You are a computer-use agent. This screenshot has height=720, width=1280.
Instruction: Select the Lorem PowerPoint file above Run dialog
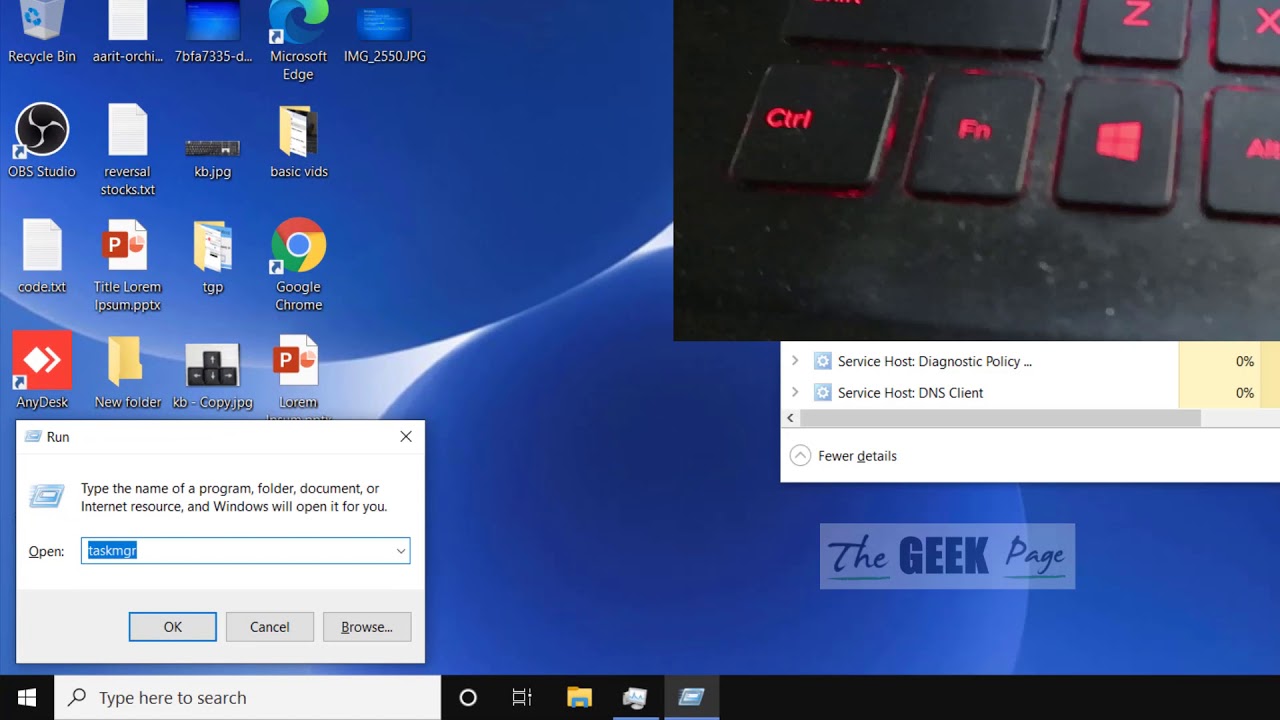(298, 375)
